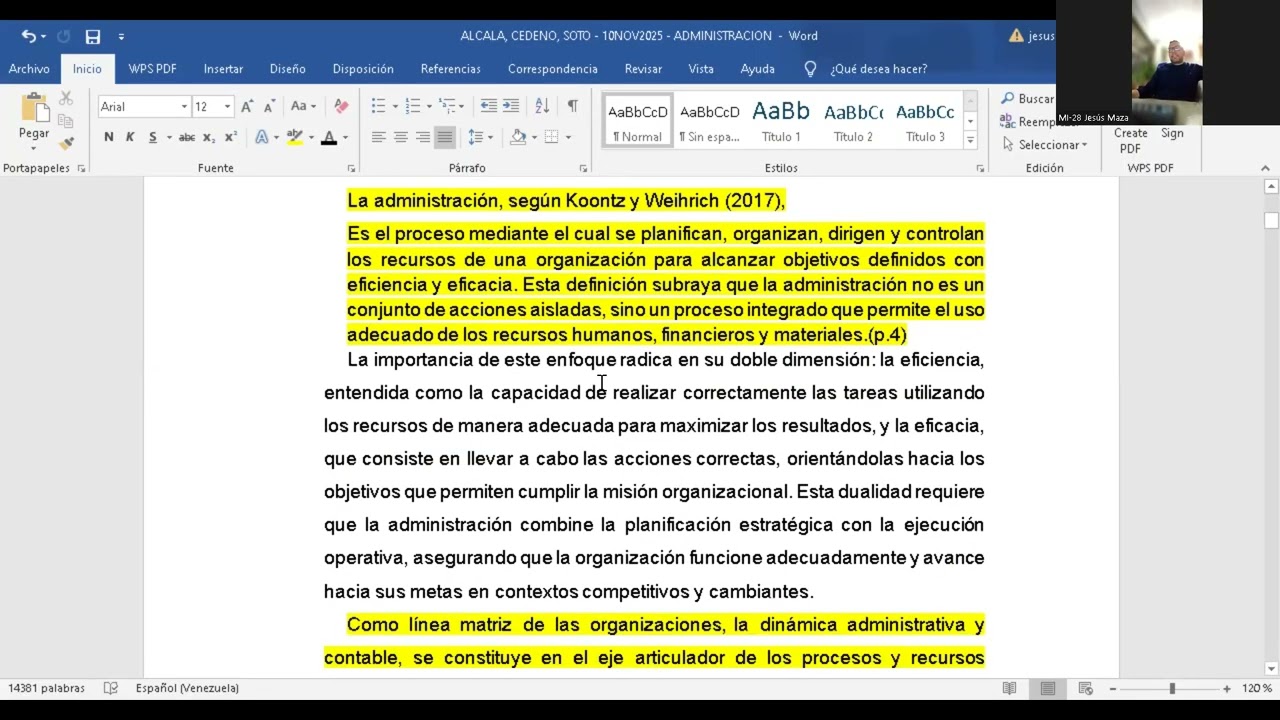Collapse the ribbon with the chevron

click(x=1265, y=168)
